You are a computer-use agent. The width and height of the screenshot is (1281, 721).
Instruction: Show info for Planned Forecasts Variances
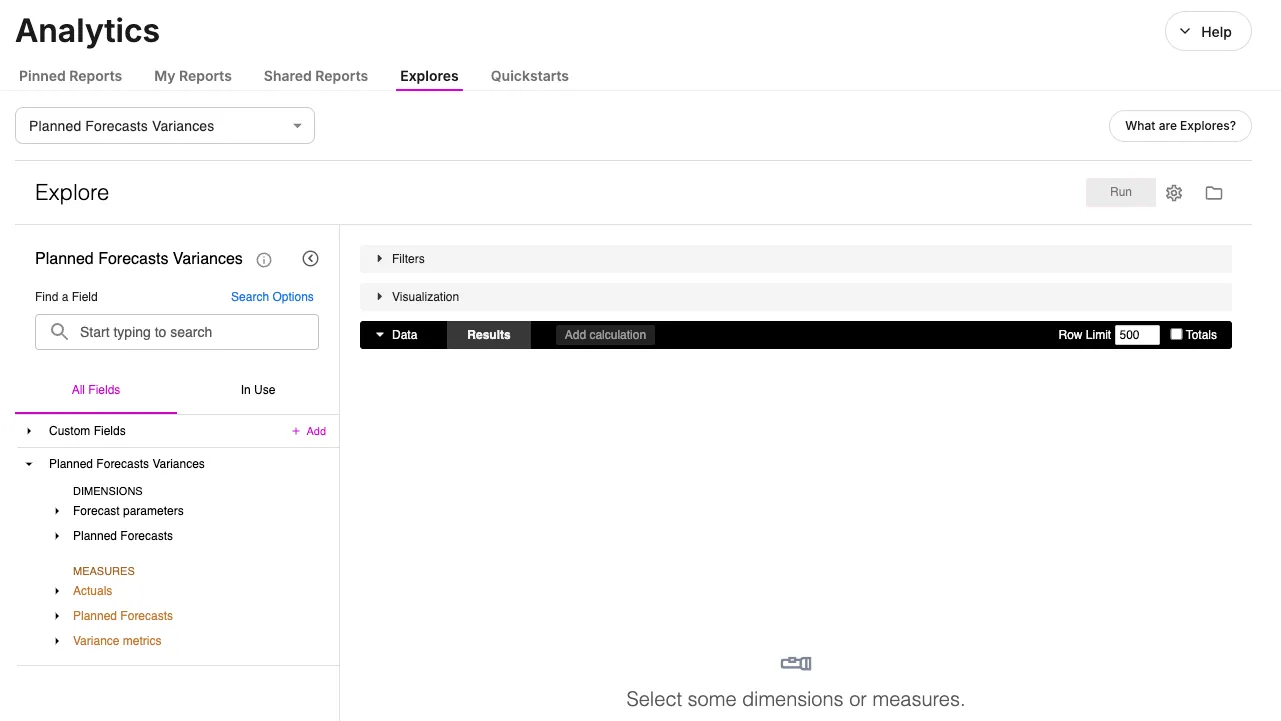[x=264, y=260]
